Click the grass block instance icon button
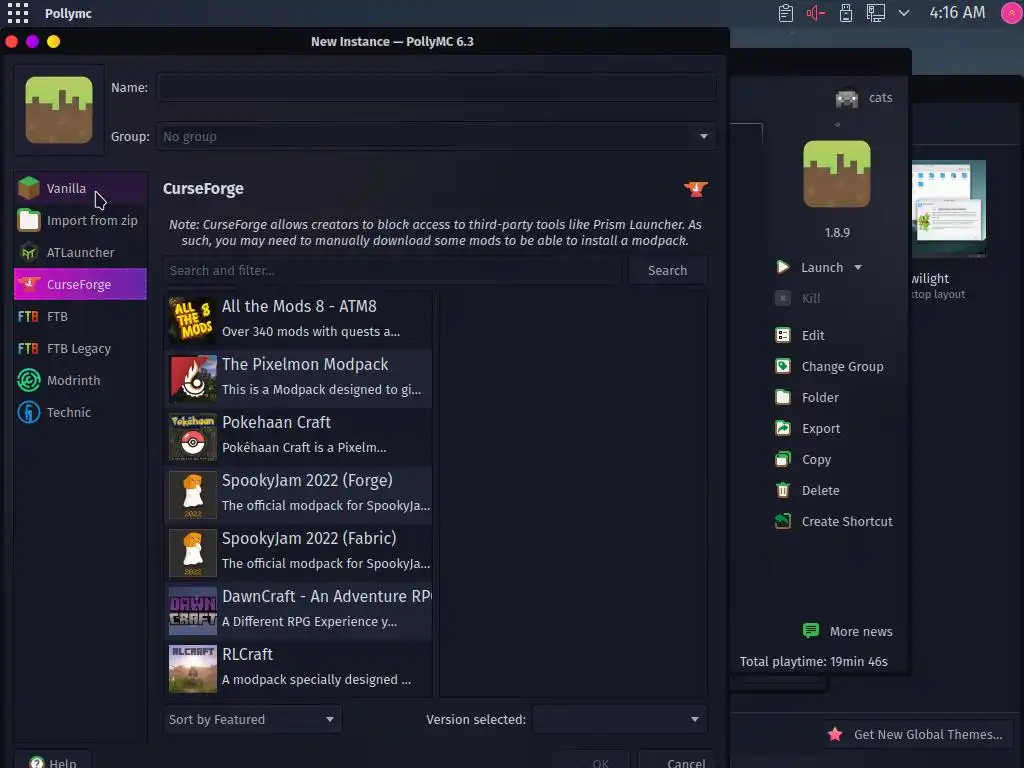This screenshot has height=768, width=1024. [x=59, y=110]
